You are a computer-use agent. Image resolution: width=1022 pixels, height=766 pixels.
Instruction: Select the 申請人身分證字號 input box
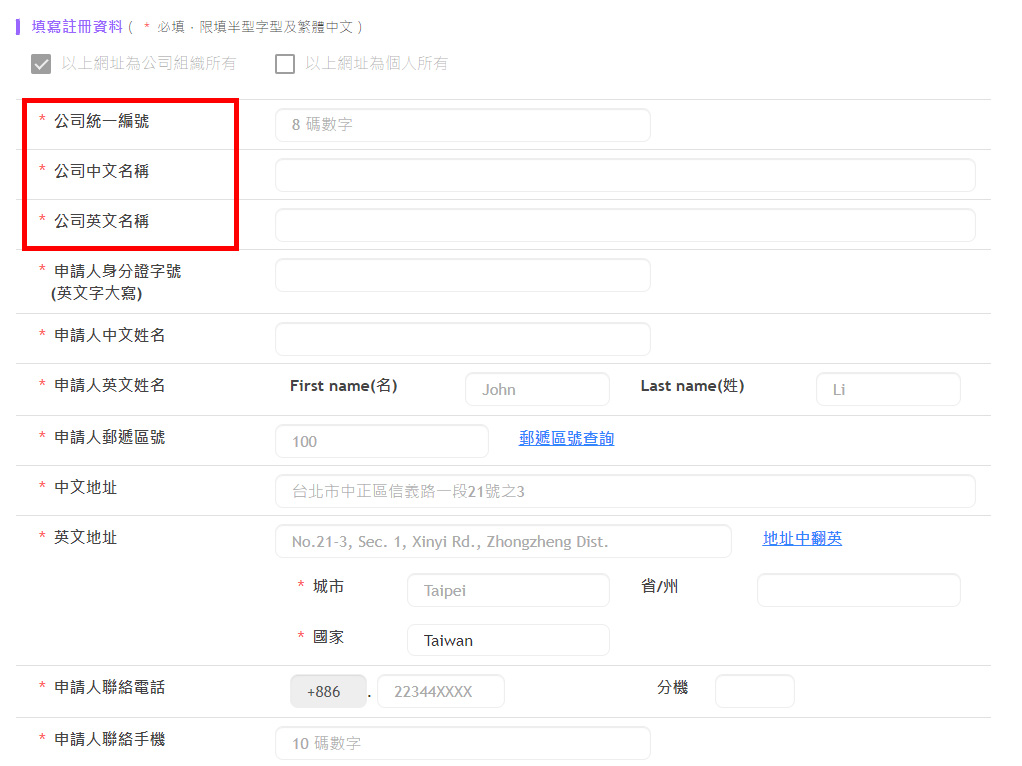[462, 275]
